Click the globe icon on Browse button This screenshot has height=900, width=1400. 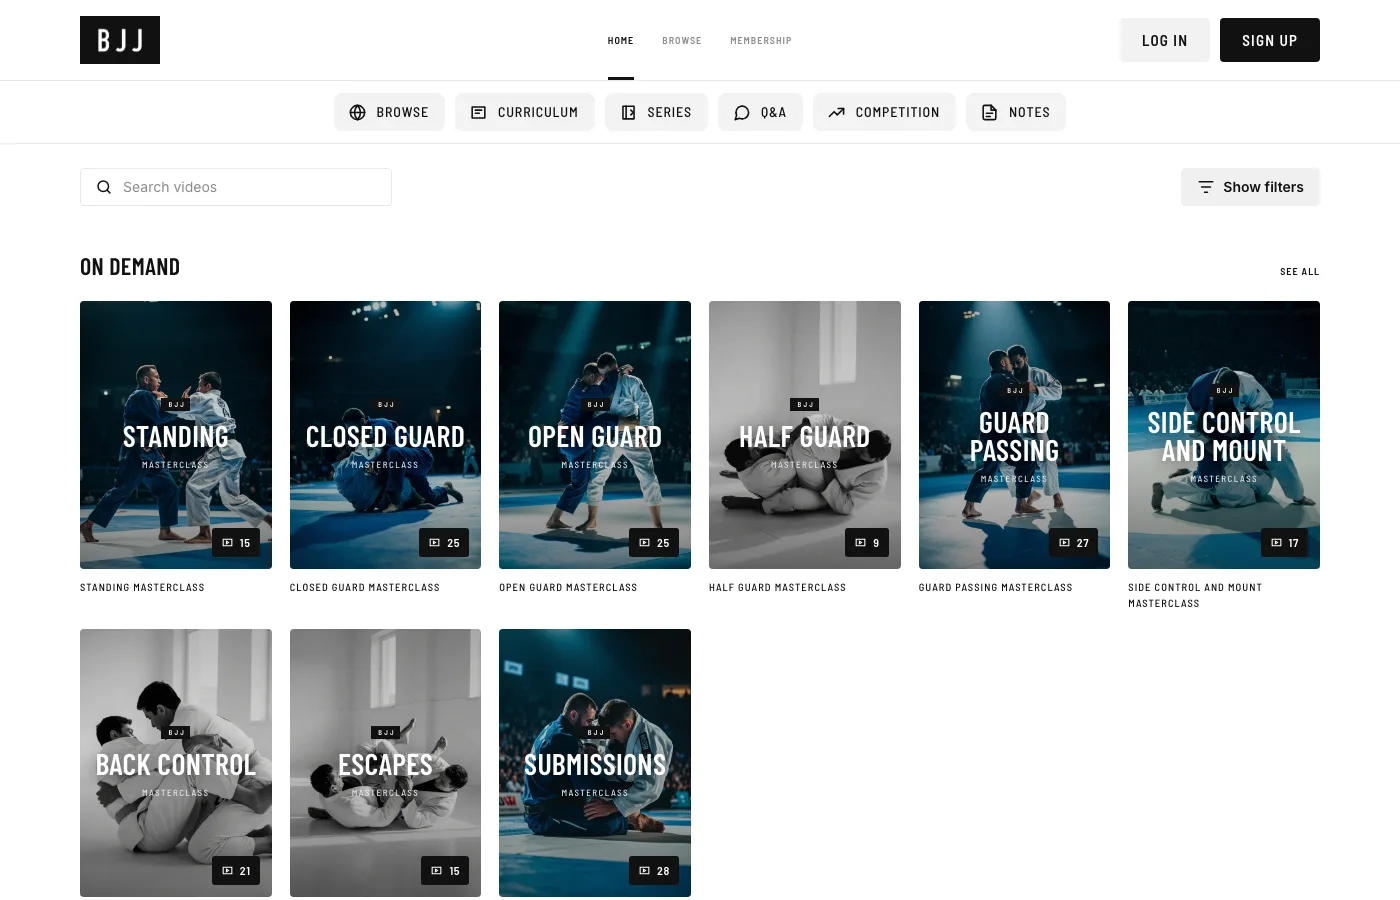(x=357, y=112)
